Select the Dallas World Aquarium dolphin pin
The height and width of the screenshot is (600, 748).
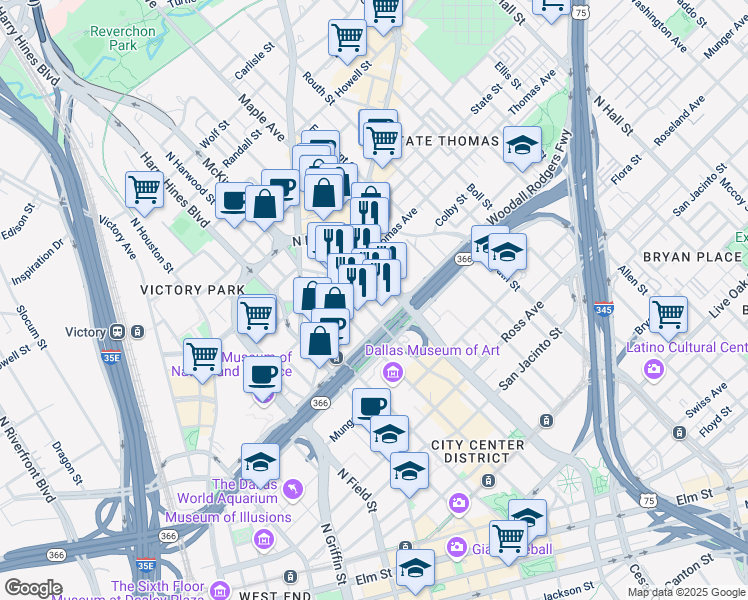(x=293, y=490)
